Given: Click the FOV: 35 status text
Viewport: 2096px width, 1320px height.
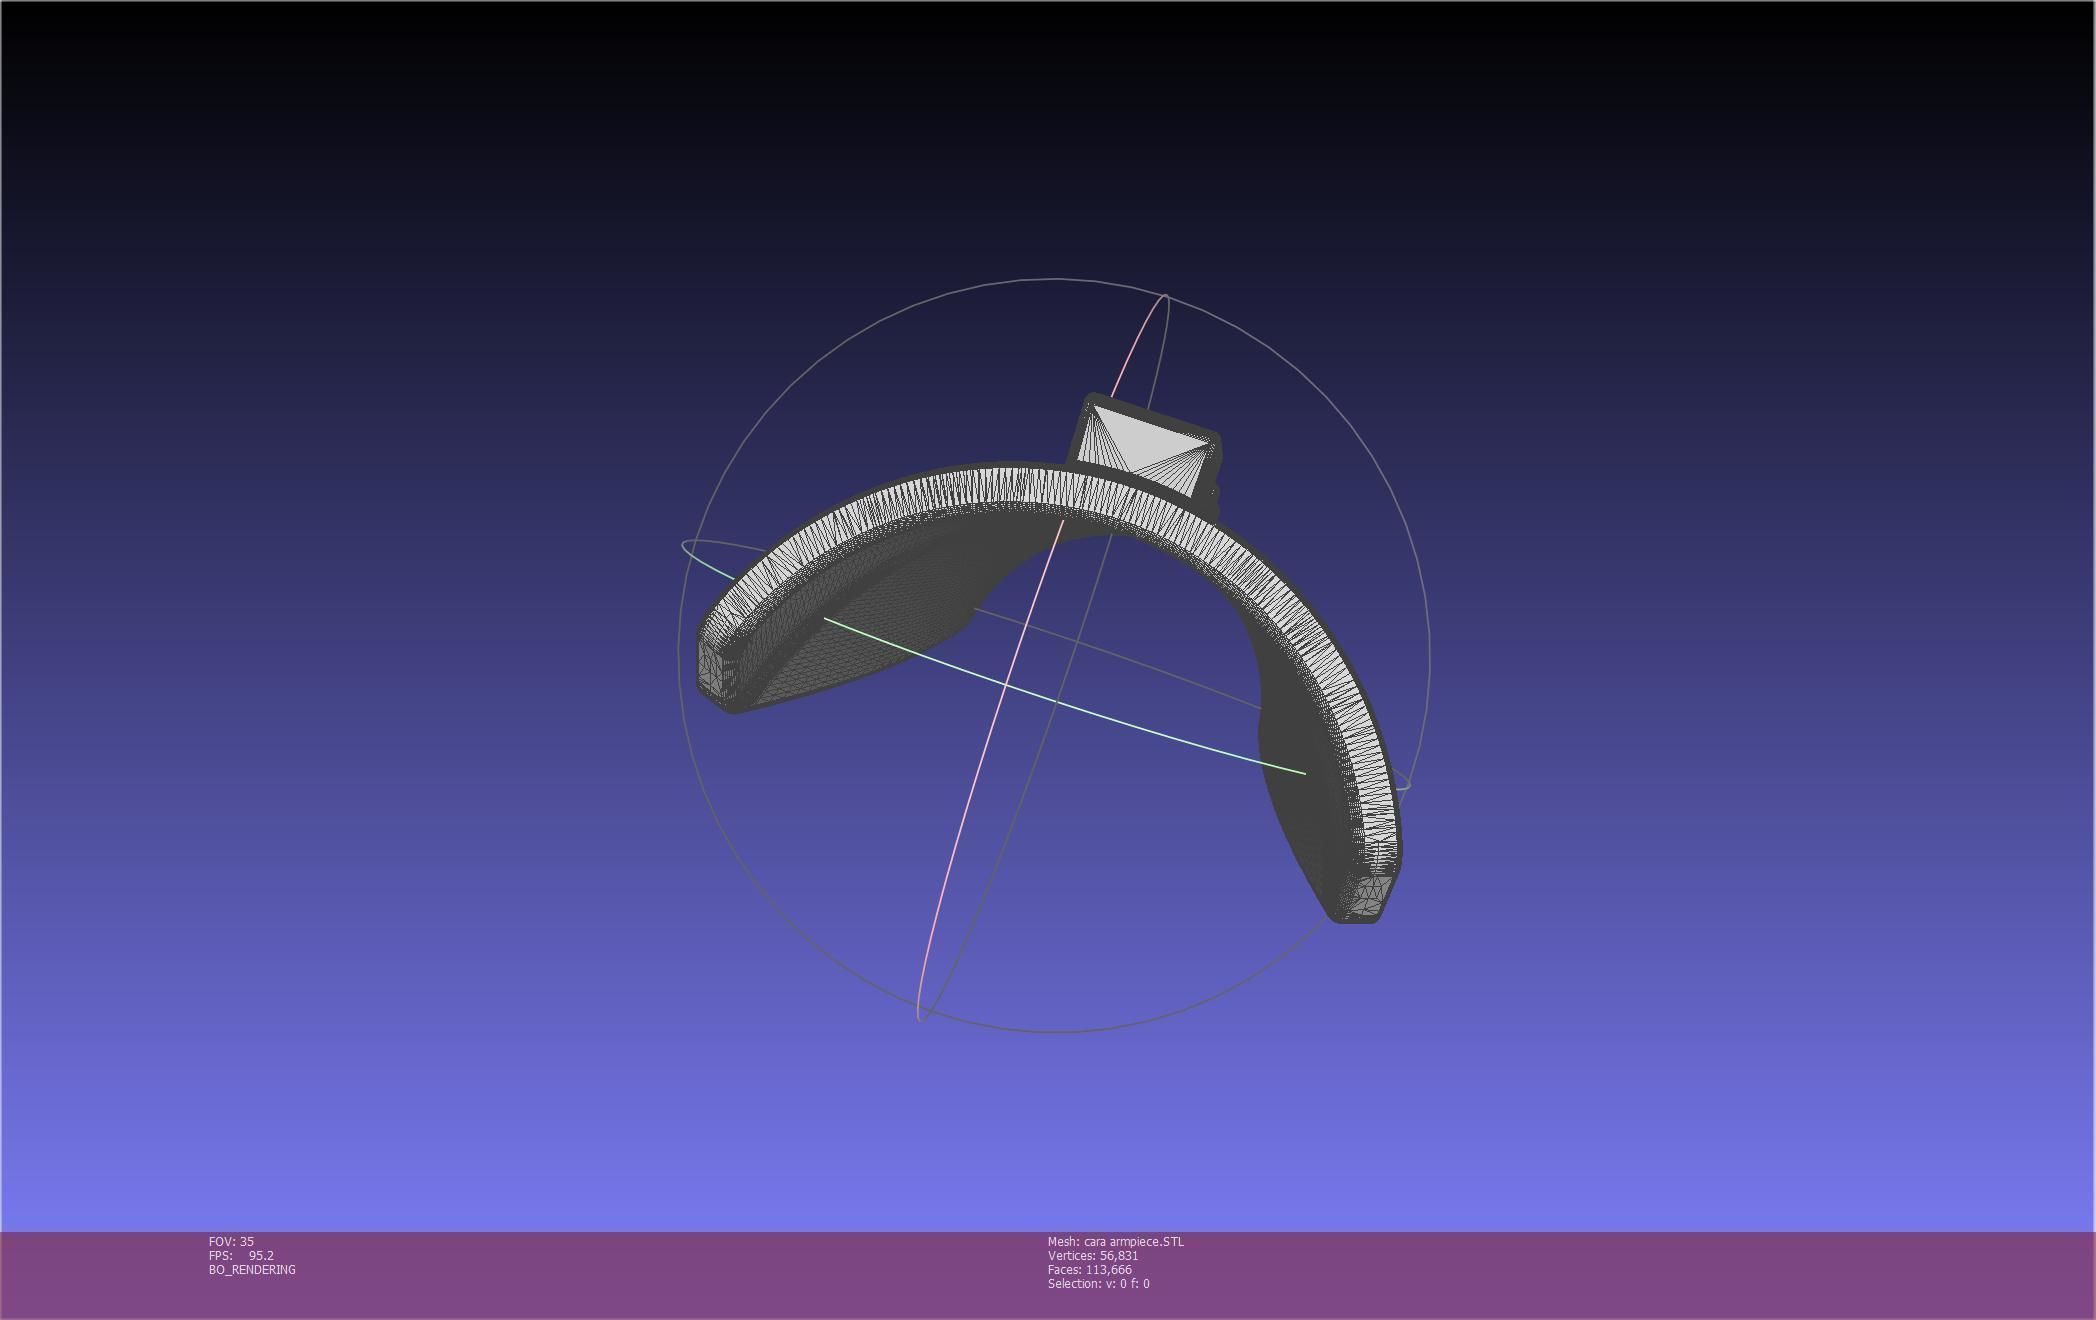Looking at the screenshot, I should 231,1241.
